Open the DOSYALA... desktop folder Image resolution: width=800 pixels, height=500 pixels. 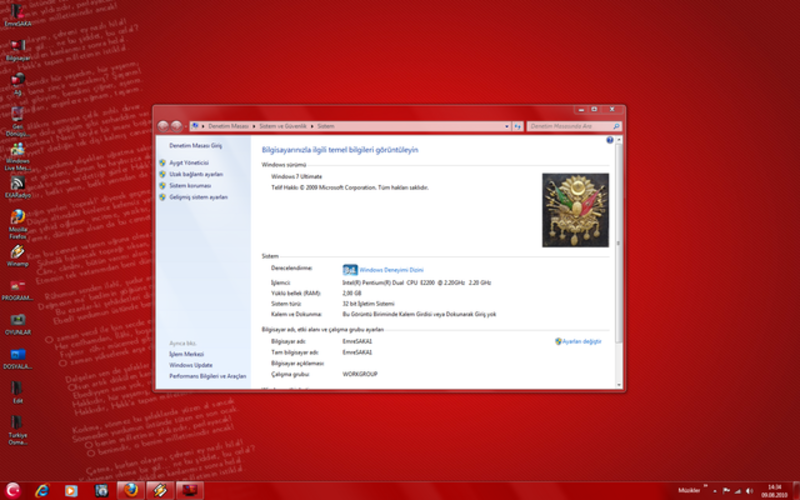17,358
